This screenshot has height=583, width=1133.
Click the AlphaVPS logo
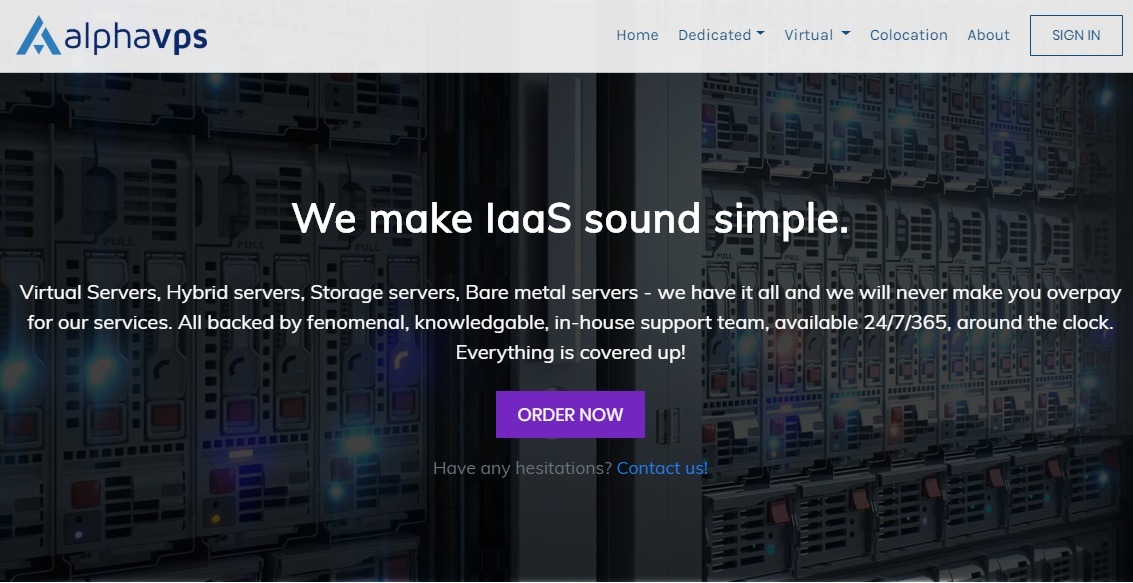pos(112,35)
